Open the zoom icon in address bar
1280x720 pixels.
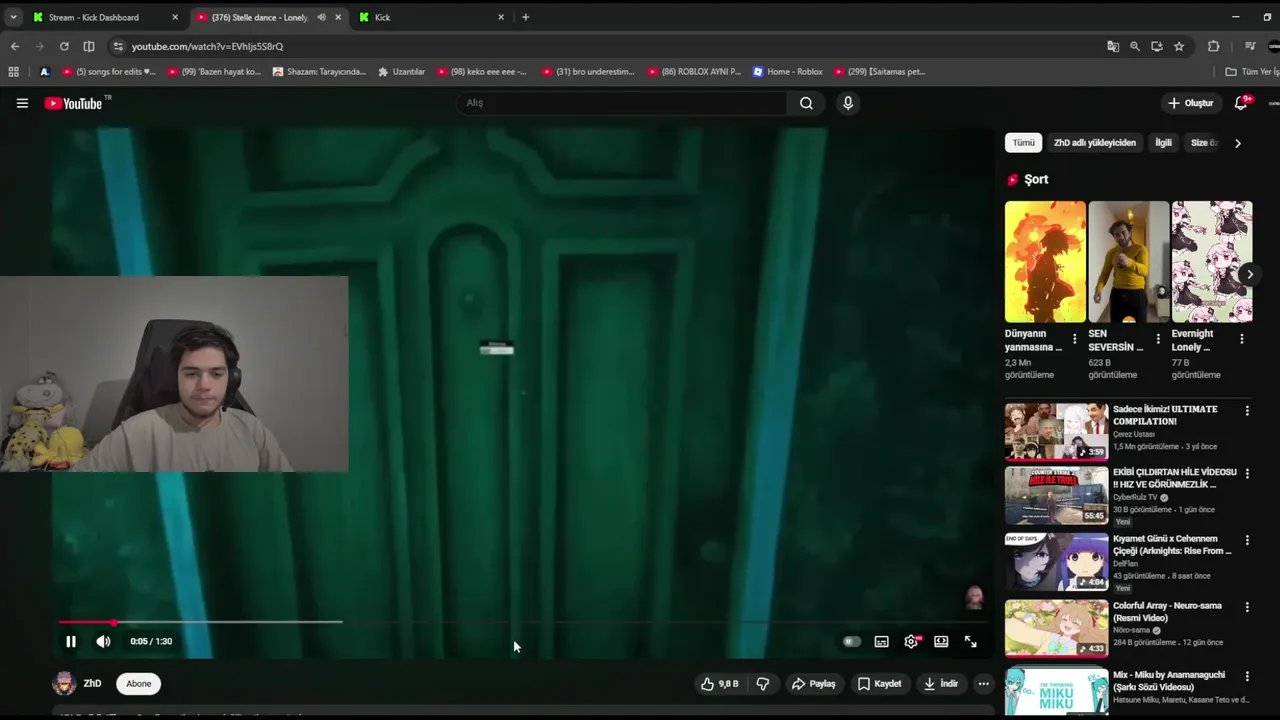1134,46
